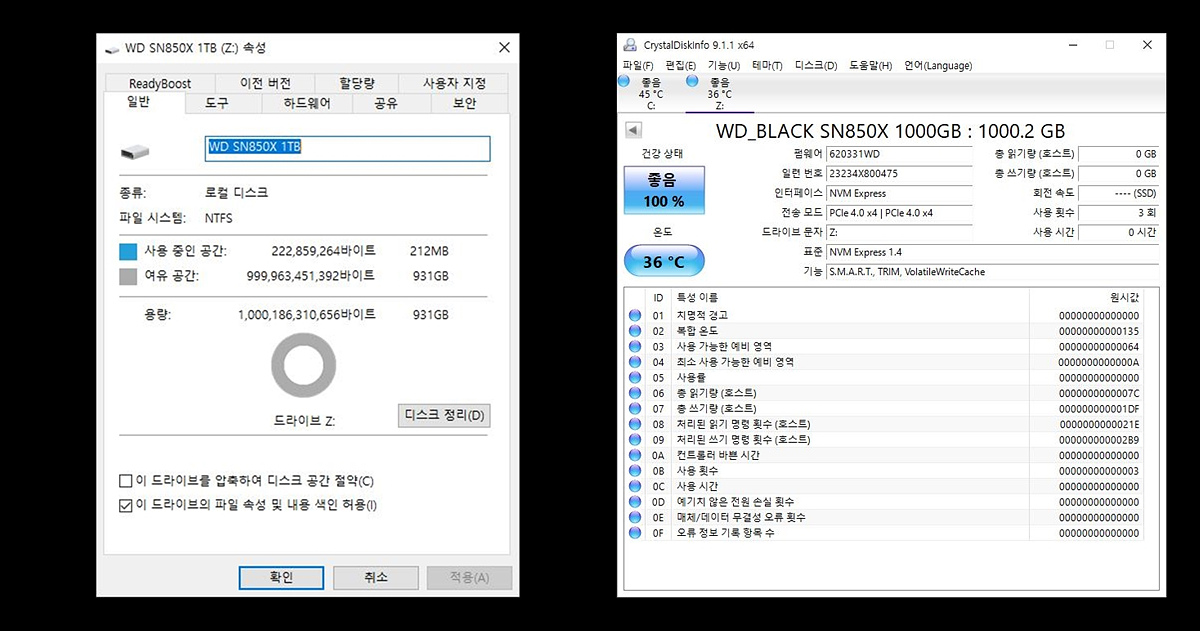1200x631 pixels.
Task: Click the drive name text field
Action: click(x=347, y=148)
